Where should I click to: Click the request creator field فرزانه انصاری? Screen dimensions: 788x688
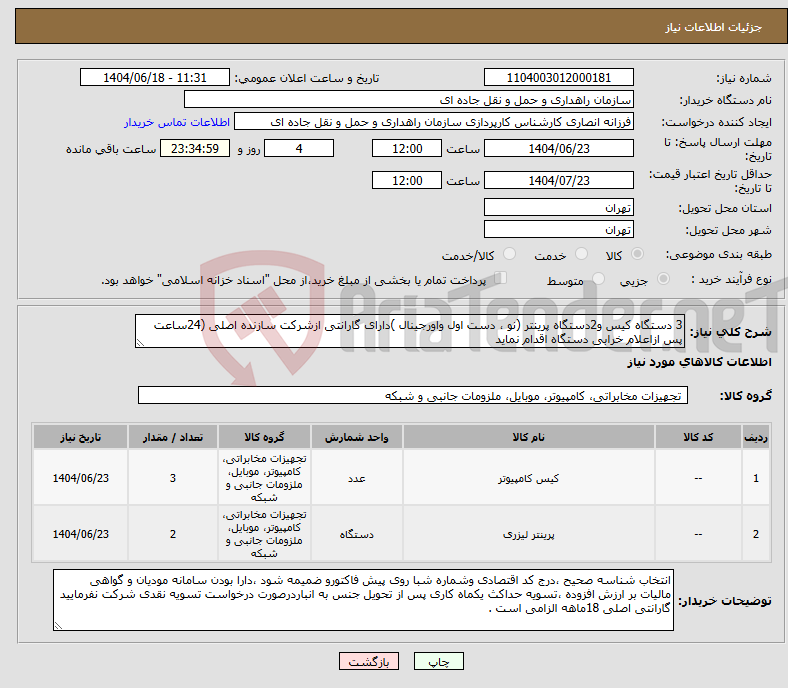pyautogui.click(x=434, y=122)
